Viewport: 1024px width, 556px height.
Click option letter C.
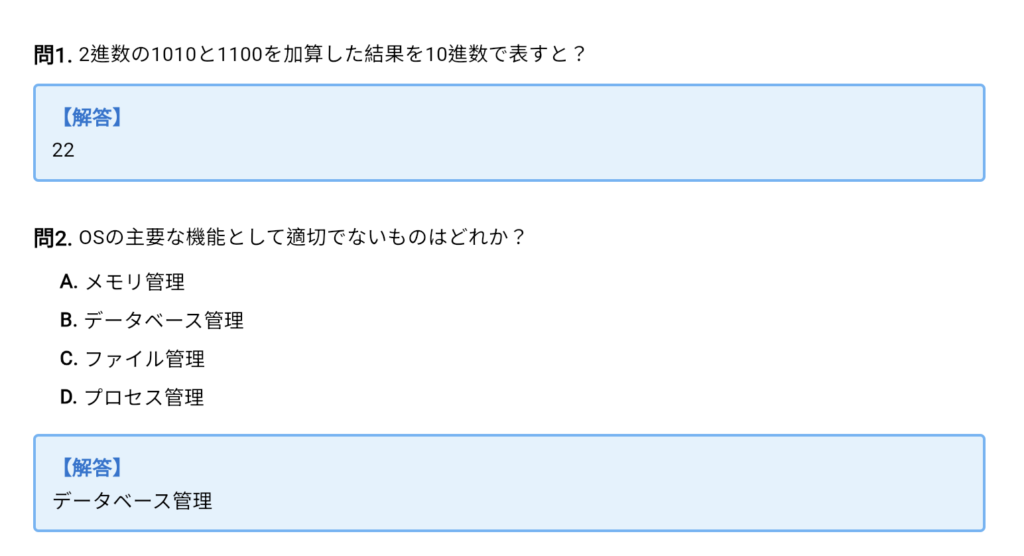68,358
